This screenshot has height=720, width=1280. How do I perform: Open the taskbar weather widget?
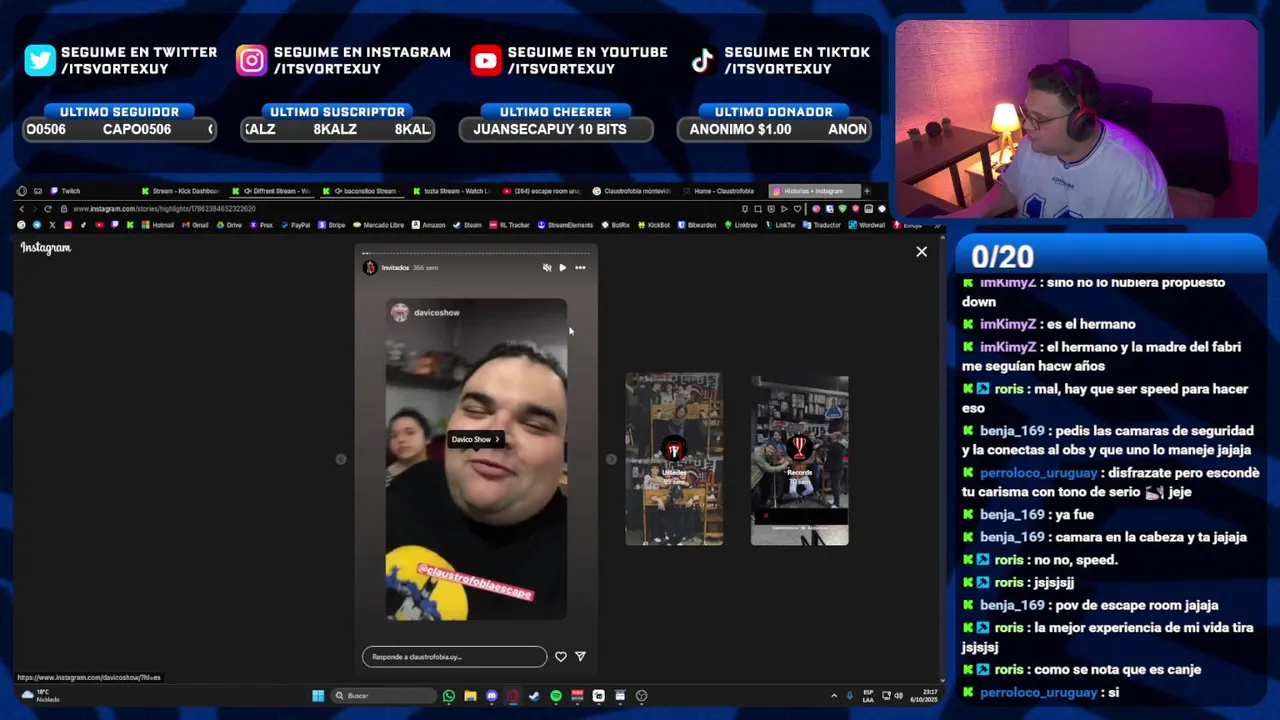(40, 695)
